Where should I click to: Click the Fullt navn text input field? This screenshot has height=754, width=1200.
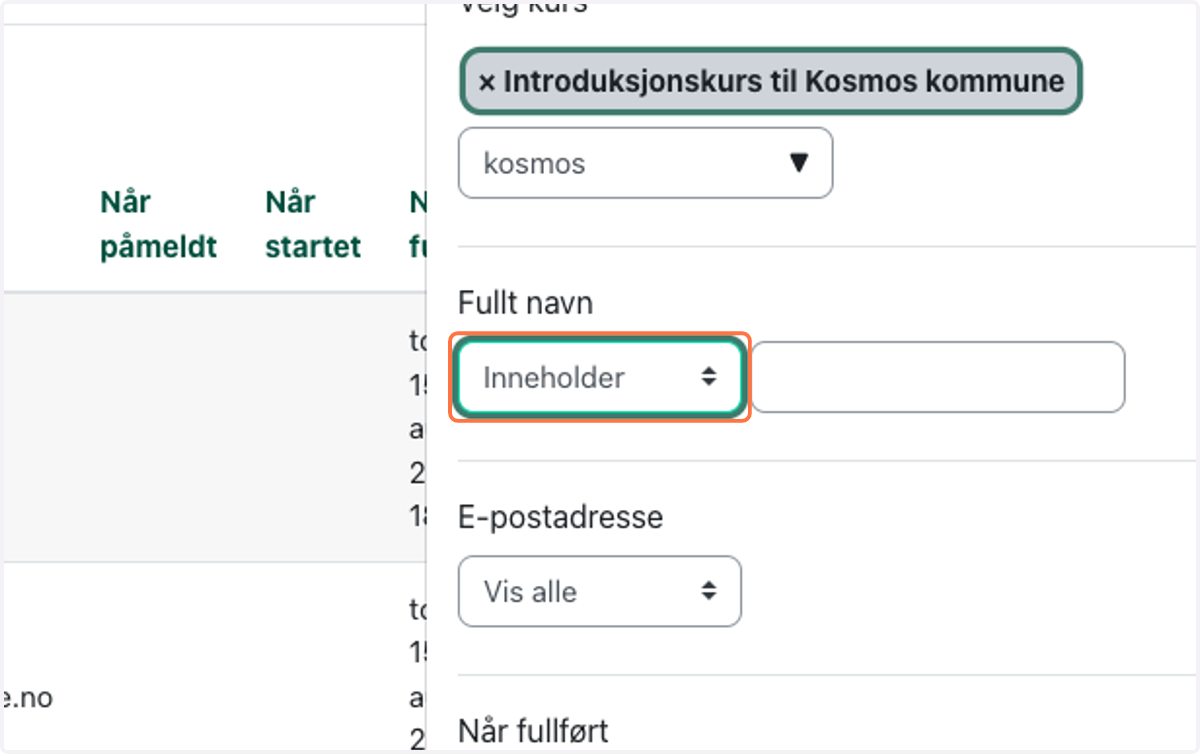tap(938, 377)
